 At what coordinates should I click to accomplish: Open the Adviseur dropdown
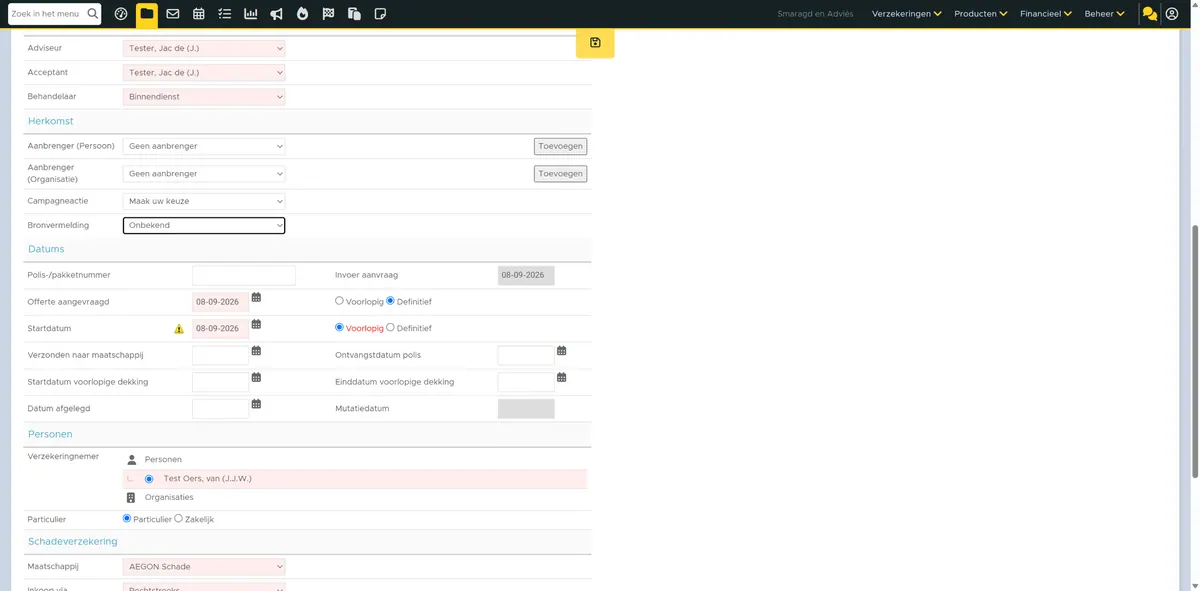coord(204,48)
